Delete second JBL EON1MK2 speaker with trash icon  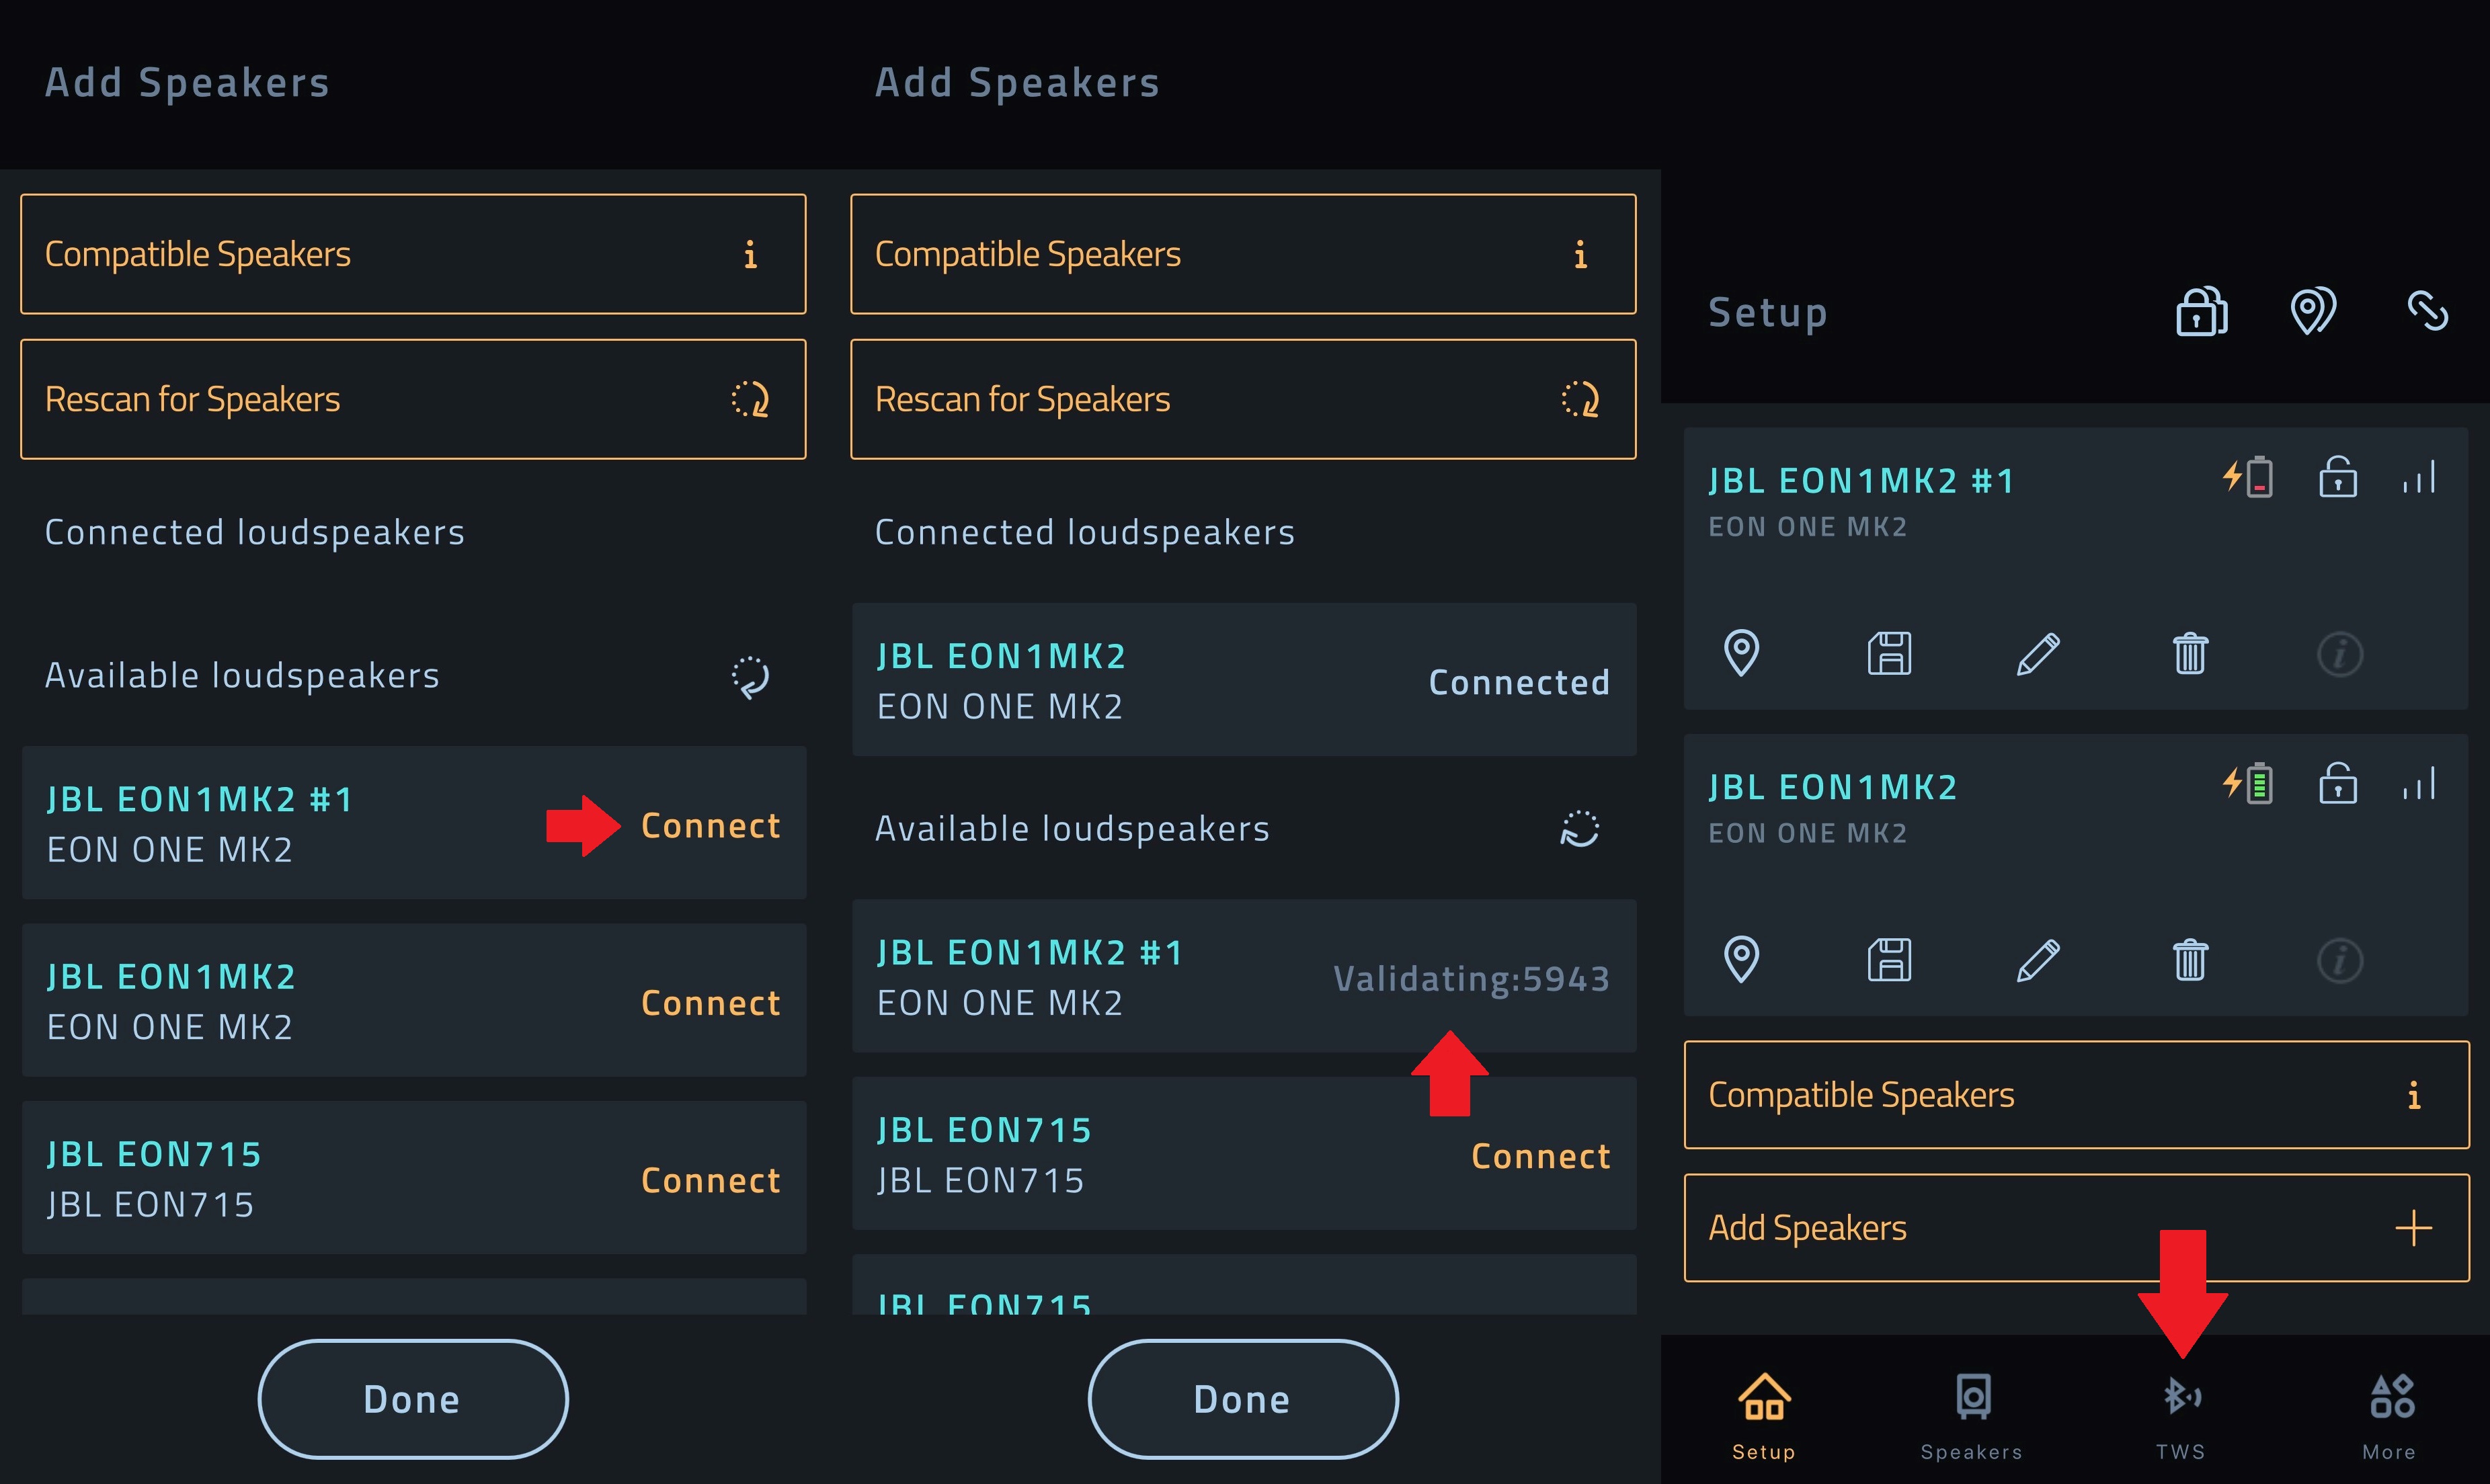(x=2190, y=961)
